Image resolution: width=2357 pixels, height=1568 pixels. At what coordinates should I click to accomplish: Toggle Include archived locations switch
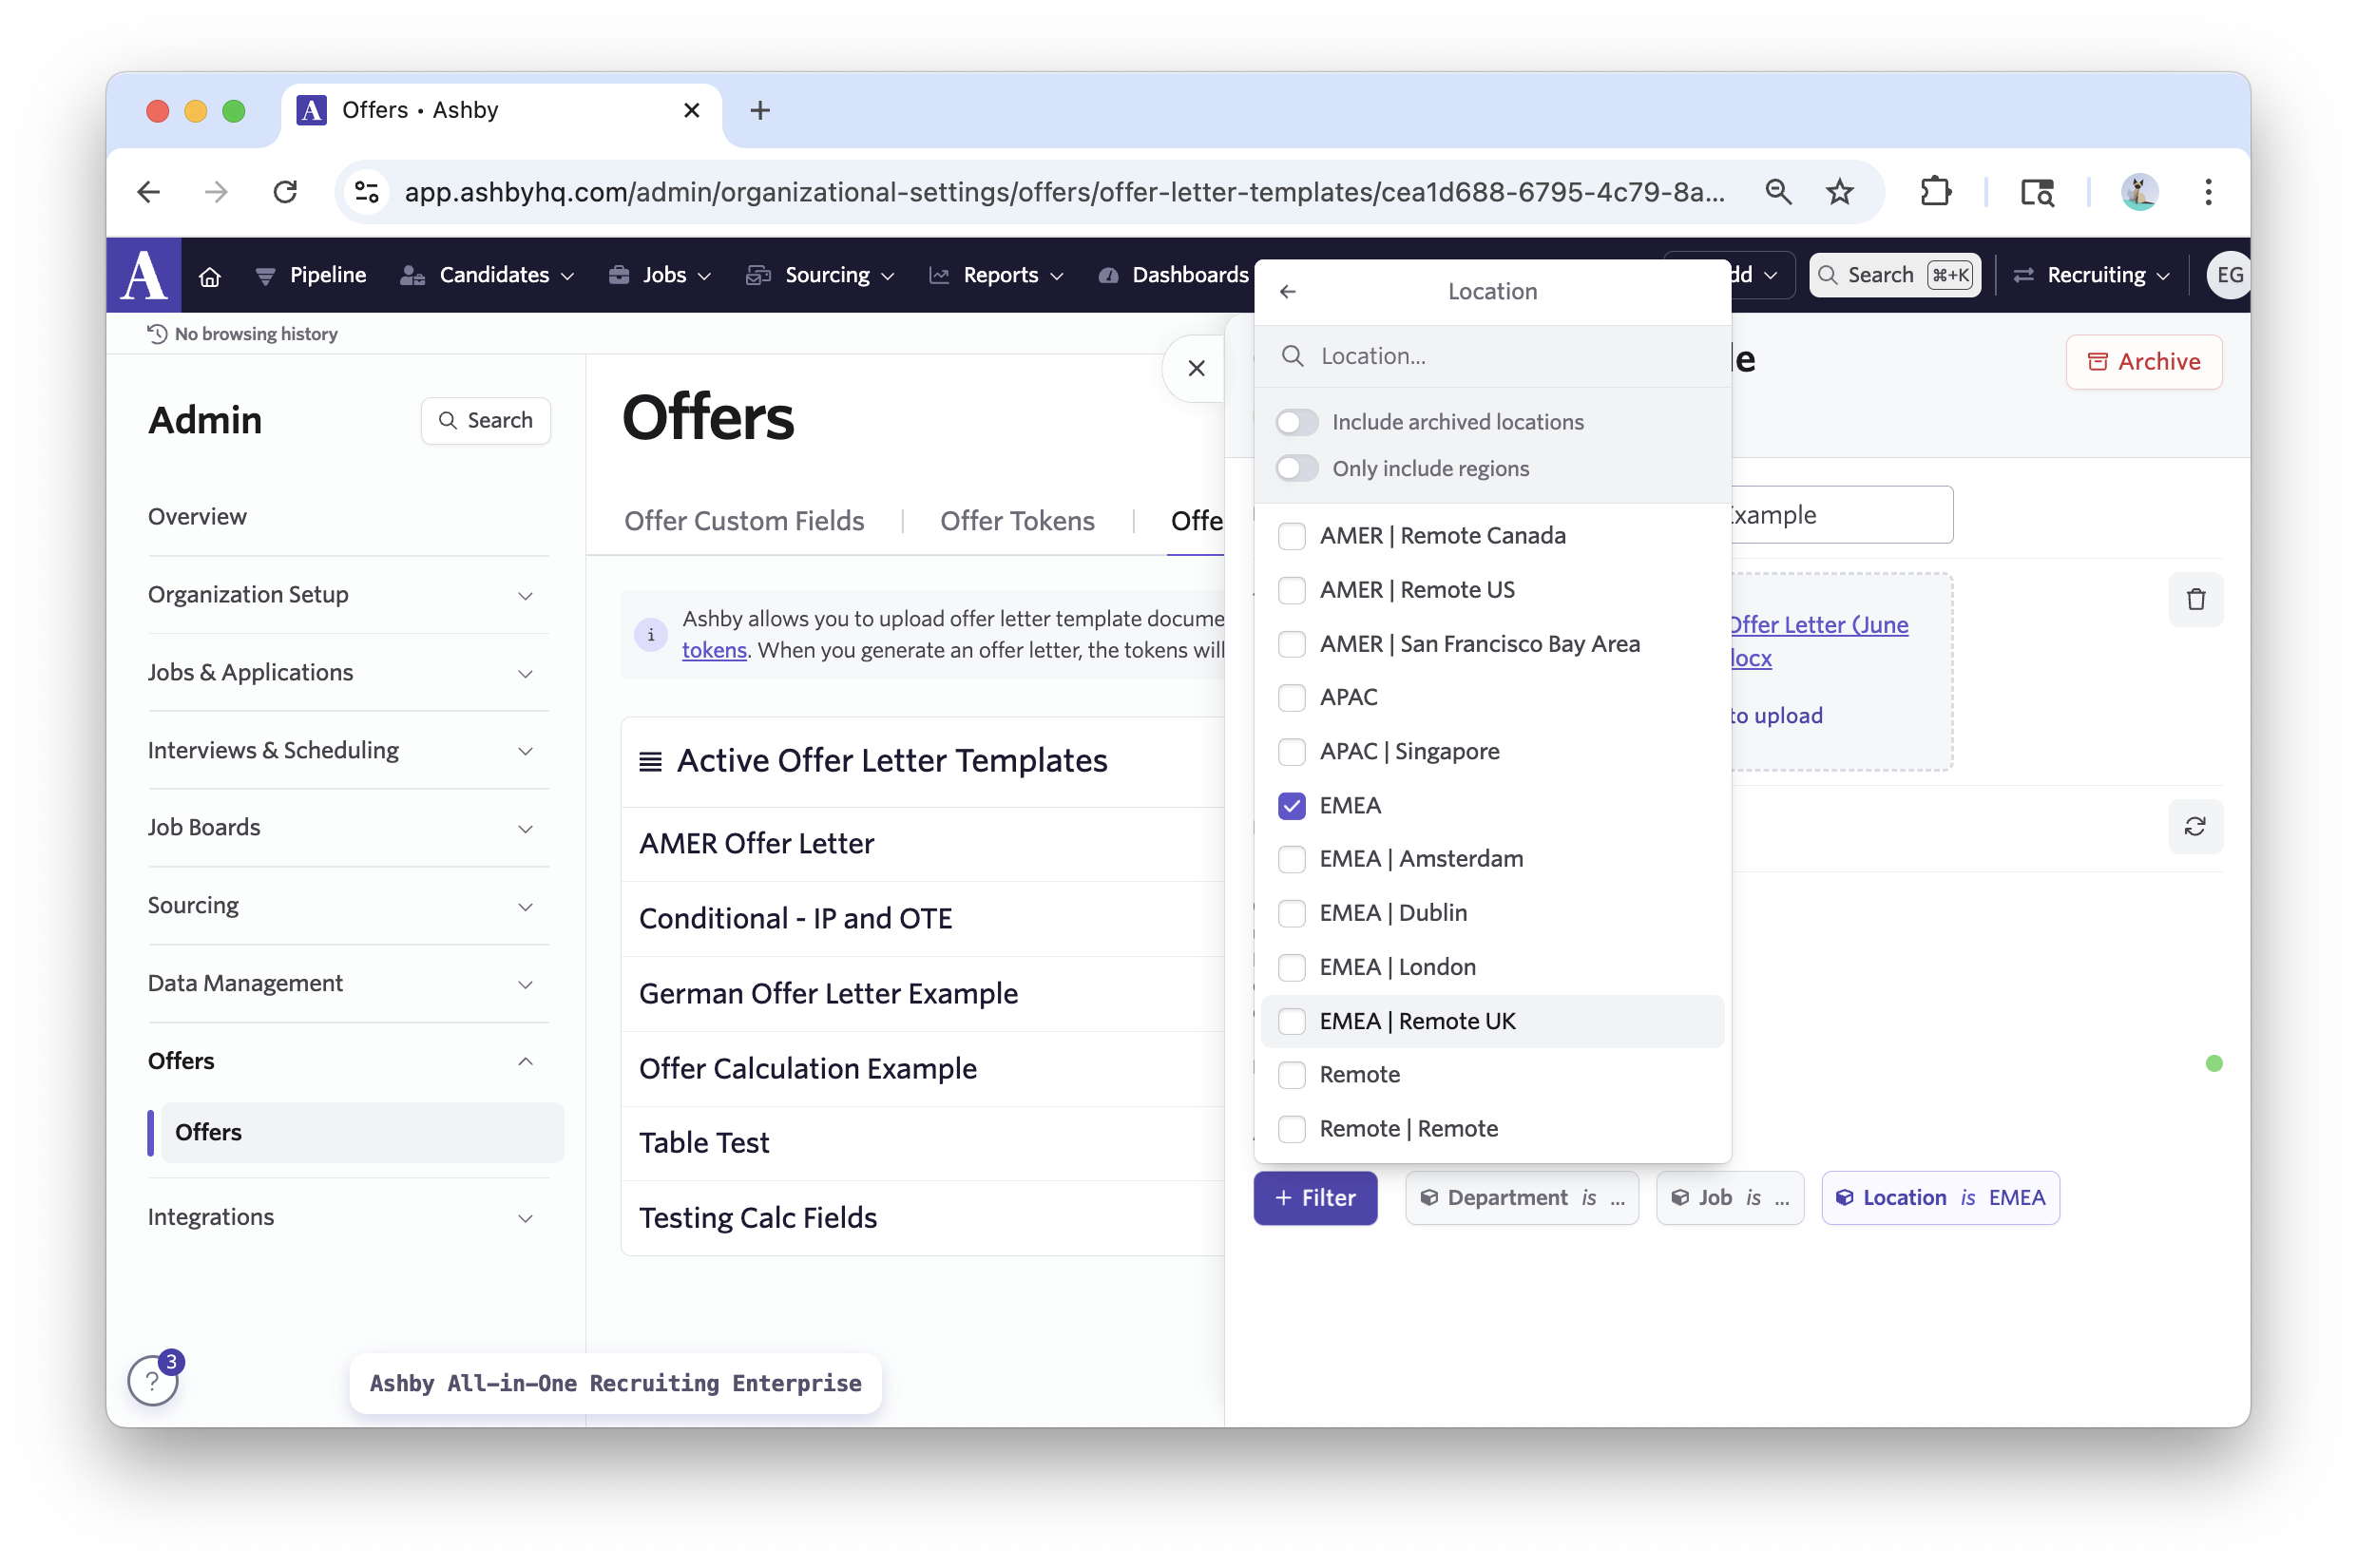1297,422
